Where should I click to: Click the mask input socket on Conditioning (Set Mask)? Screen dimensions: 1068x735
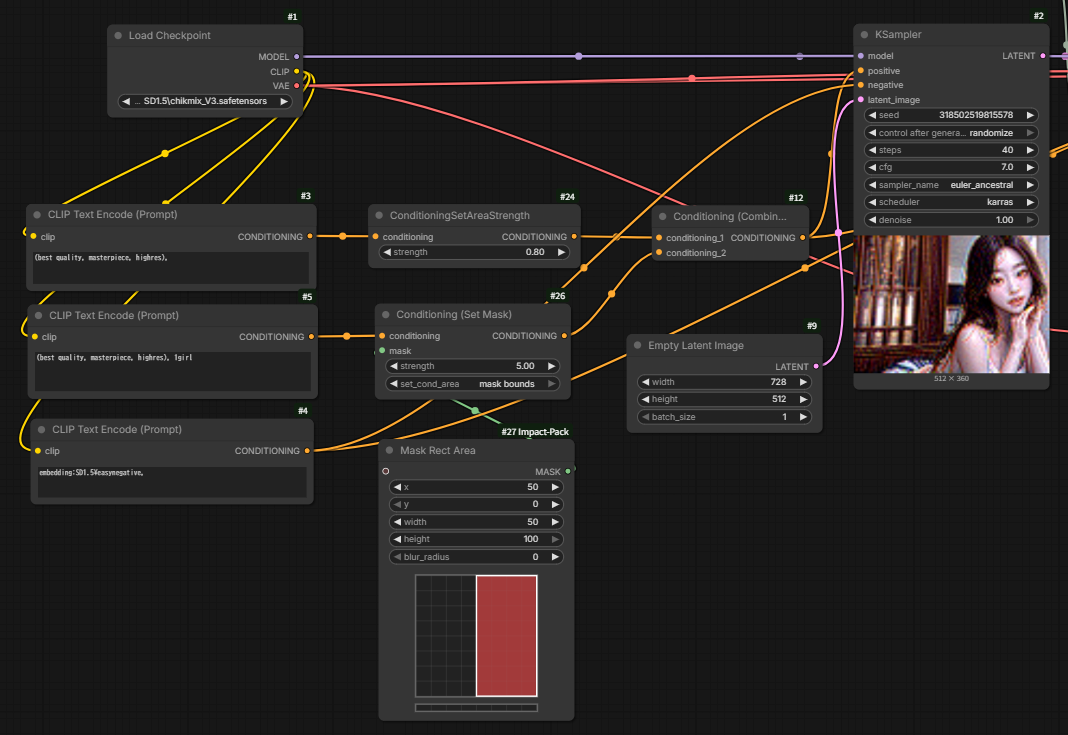[x=382, y=351]
